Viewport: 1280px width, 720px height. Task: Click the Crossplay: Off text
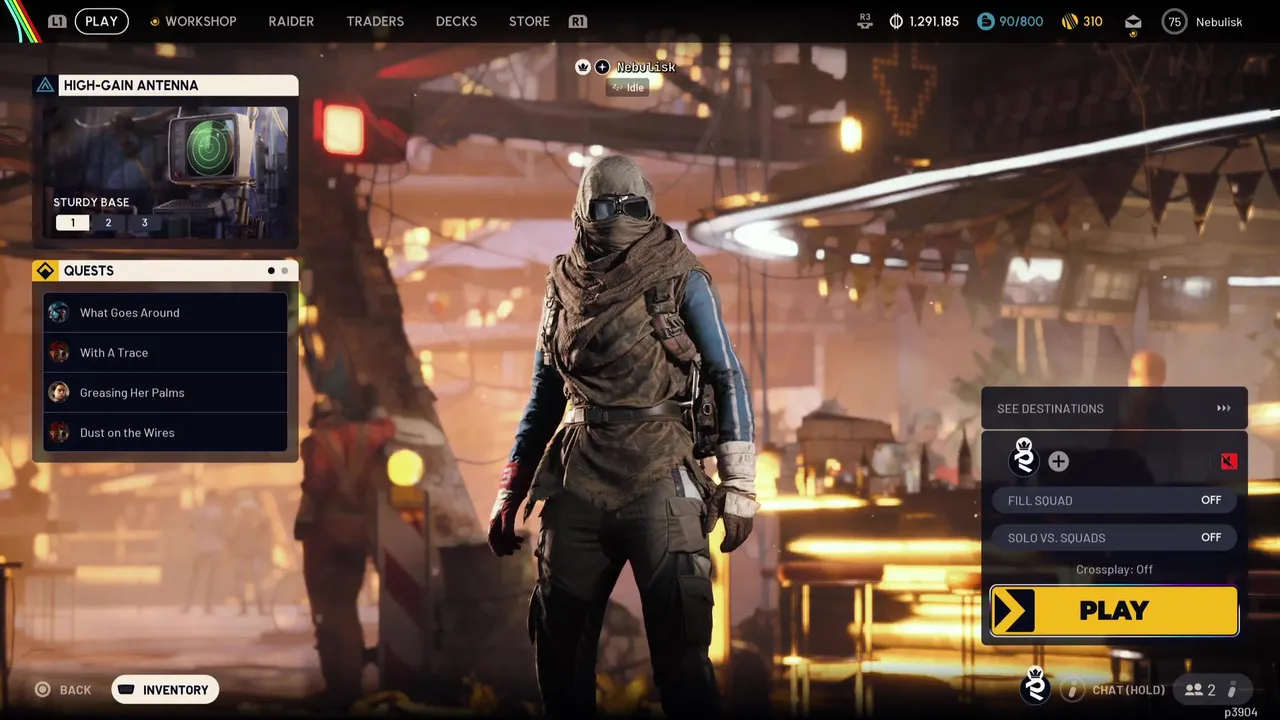pos(1114,569)
